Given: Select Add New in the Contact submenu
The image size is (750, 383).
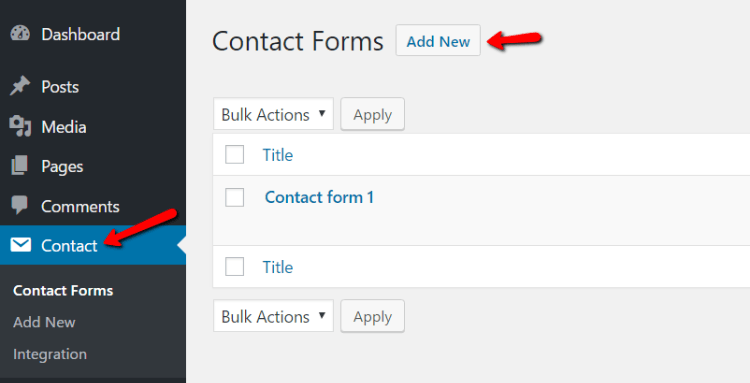Looking at the screenshot, I should pos(44,322).
